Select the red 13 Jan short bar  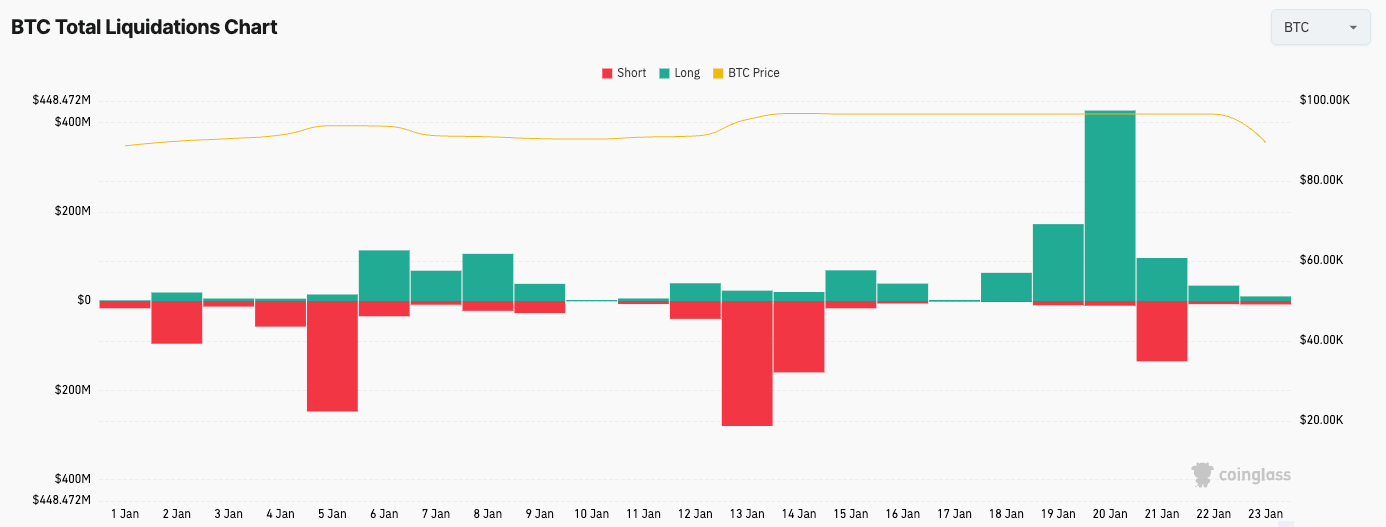tap(747, 363)
